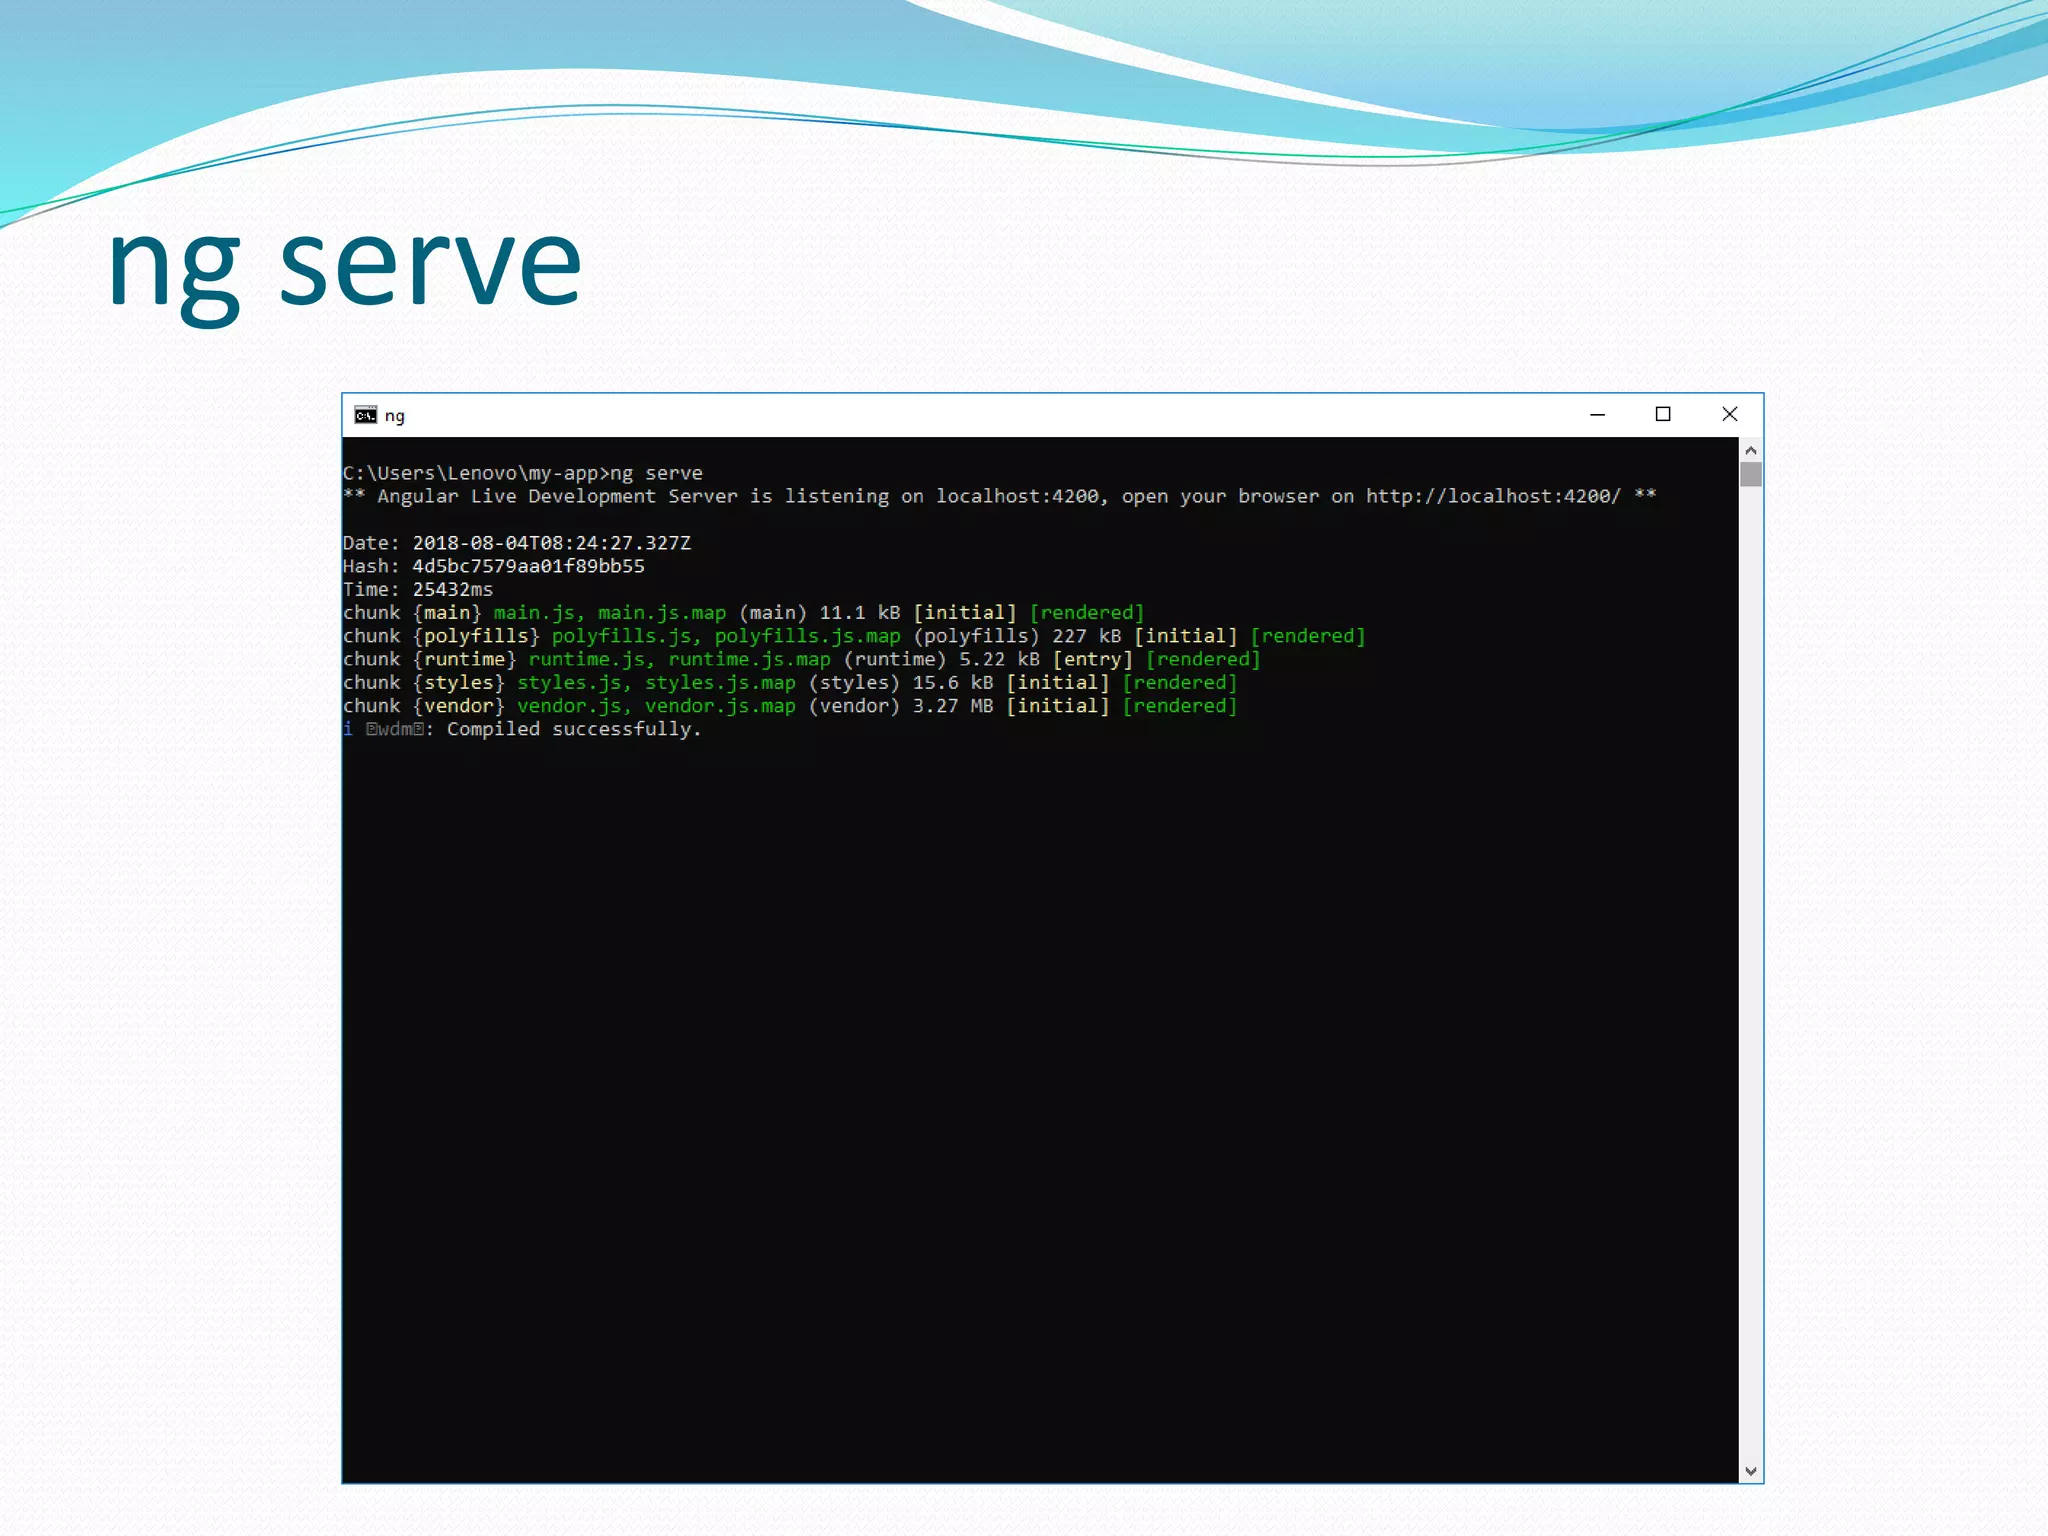Click the '3.27 MB' vendor size value
This screenshot has width=2048, height=1536.
click(x=953, y=706)
